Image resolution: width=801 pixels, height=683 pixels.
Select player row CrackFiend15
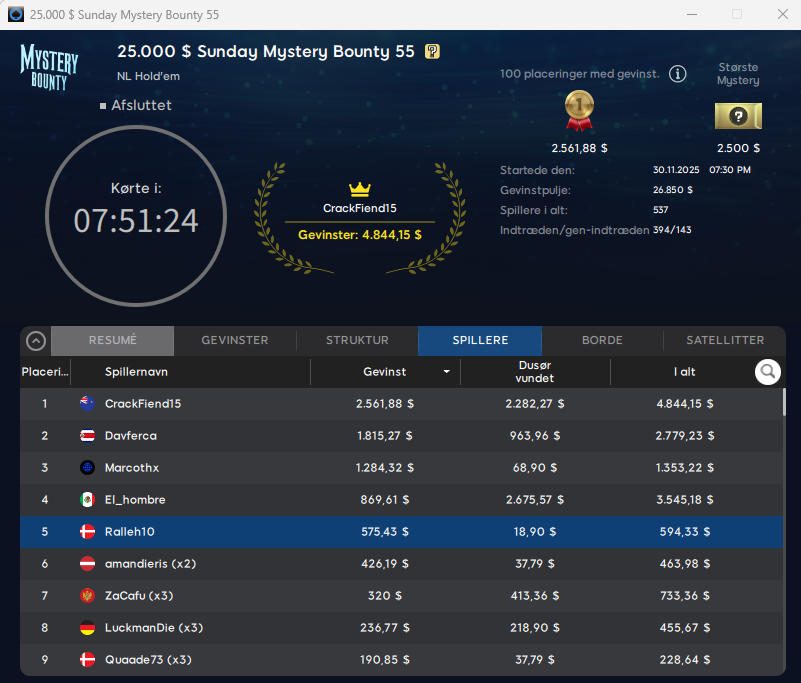400,404
